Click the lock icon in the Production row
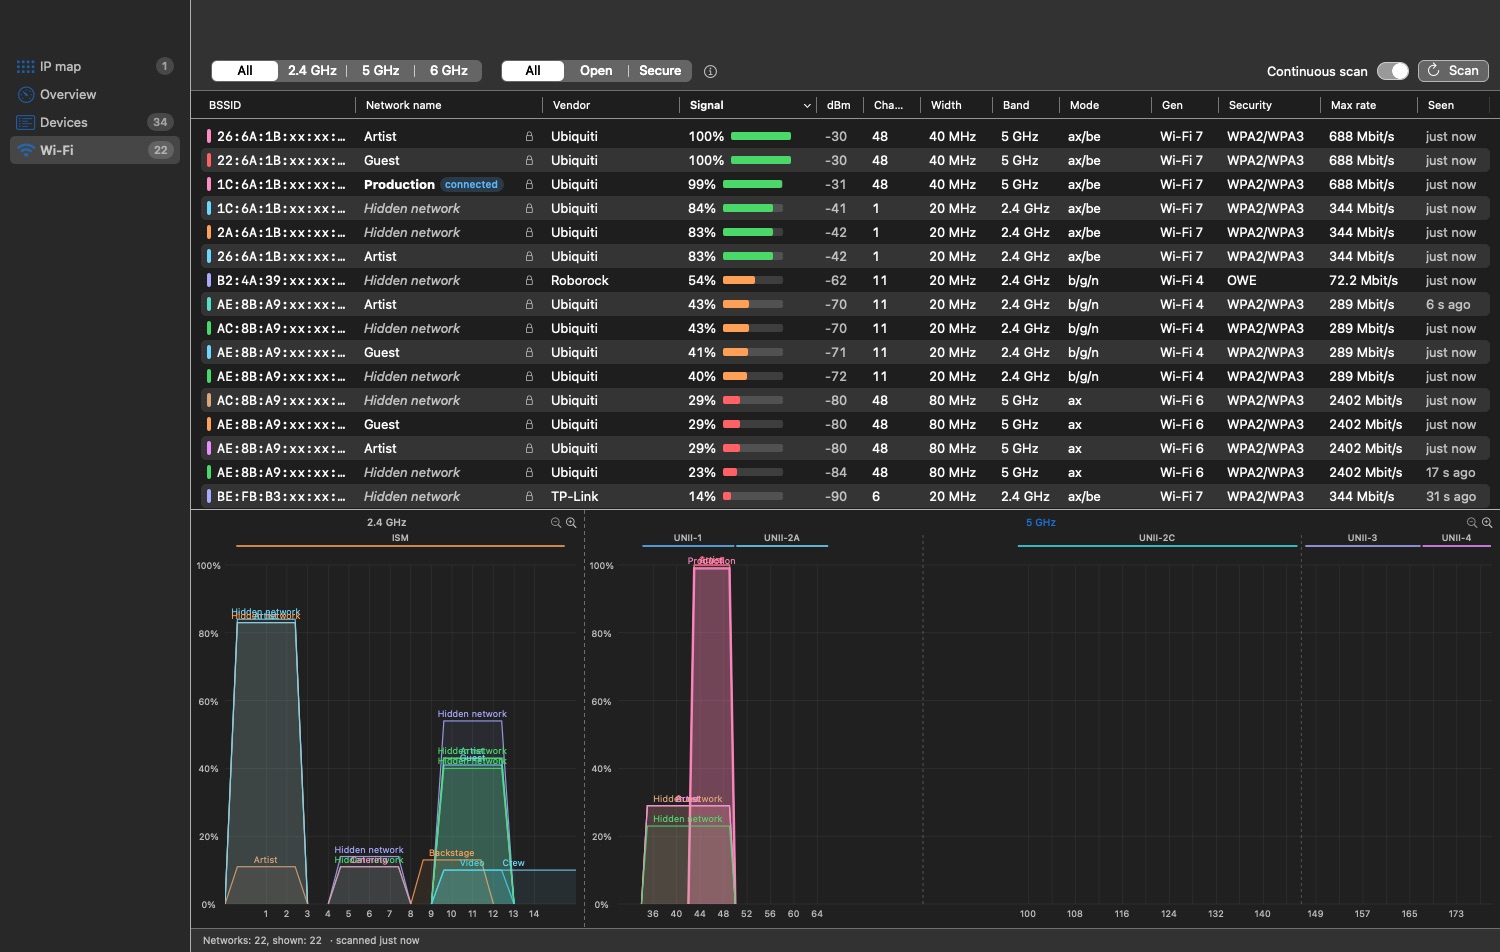1500x952 pixels. [529, 184]
